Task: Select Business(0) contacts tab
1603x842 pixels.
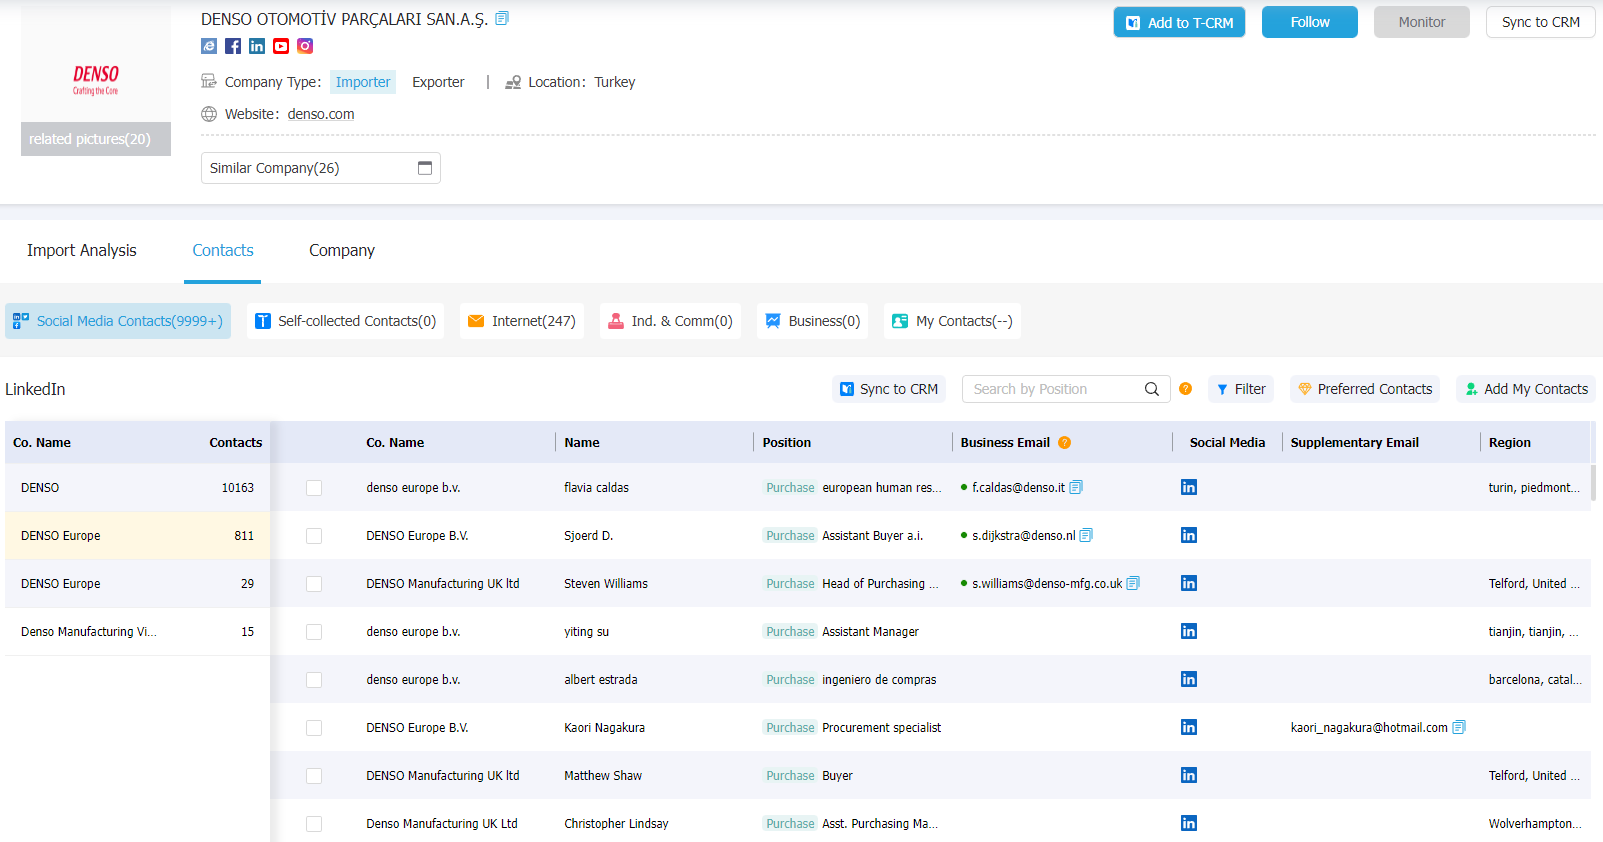Action: click(x=813, y=321)
